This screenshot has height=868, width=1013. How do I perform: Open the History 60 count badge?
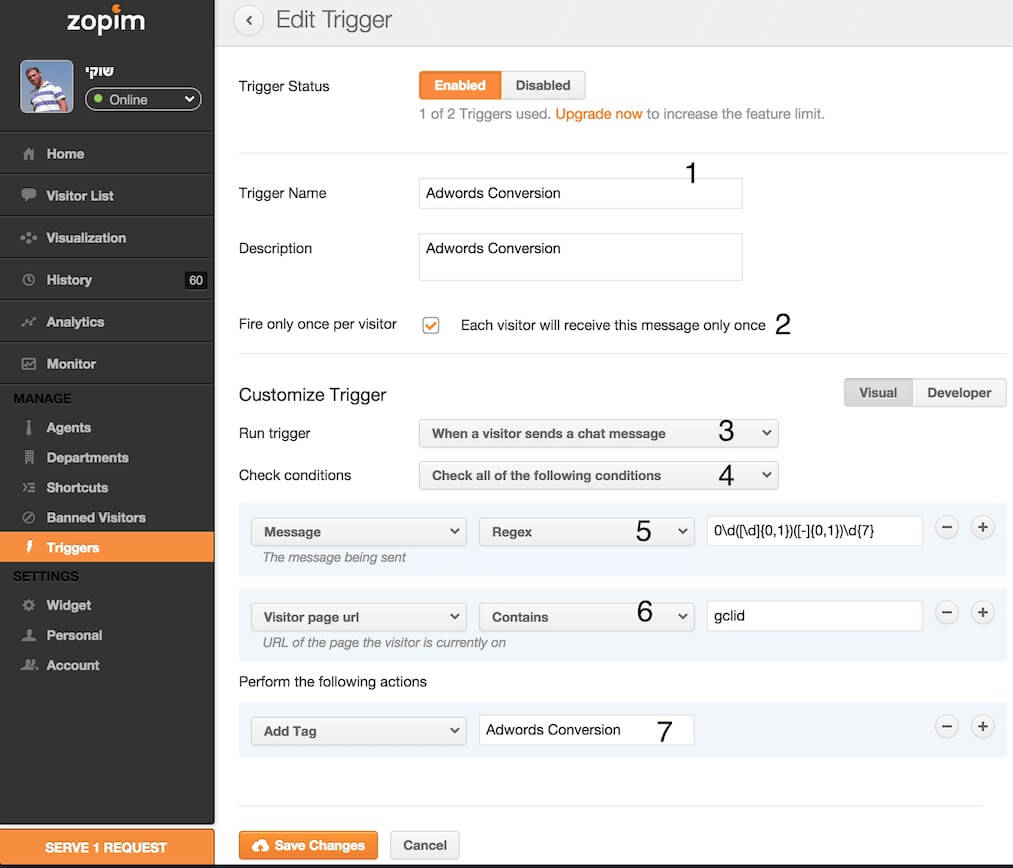[196, 280]
